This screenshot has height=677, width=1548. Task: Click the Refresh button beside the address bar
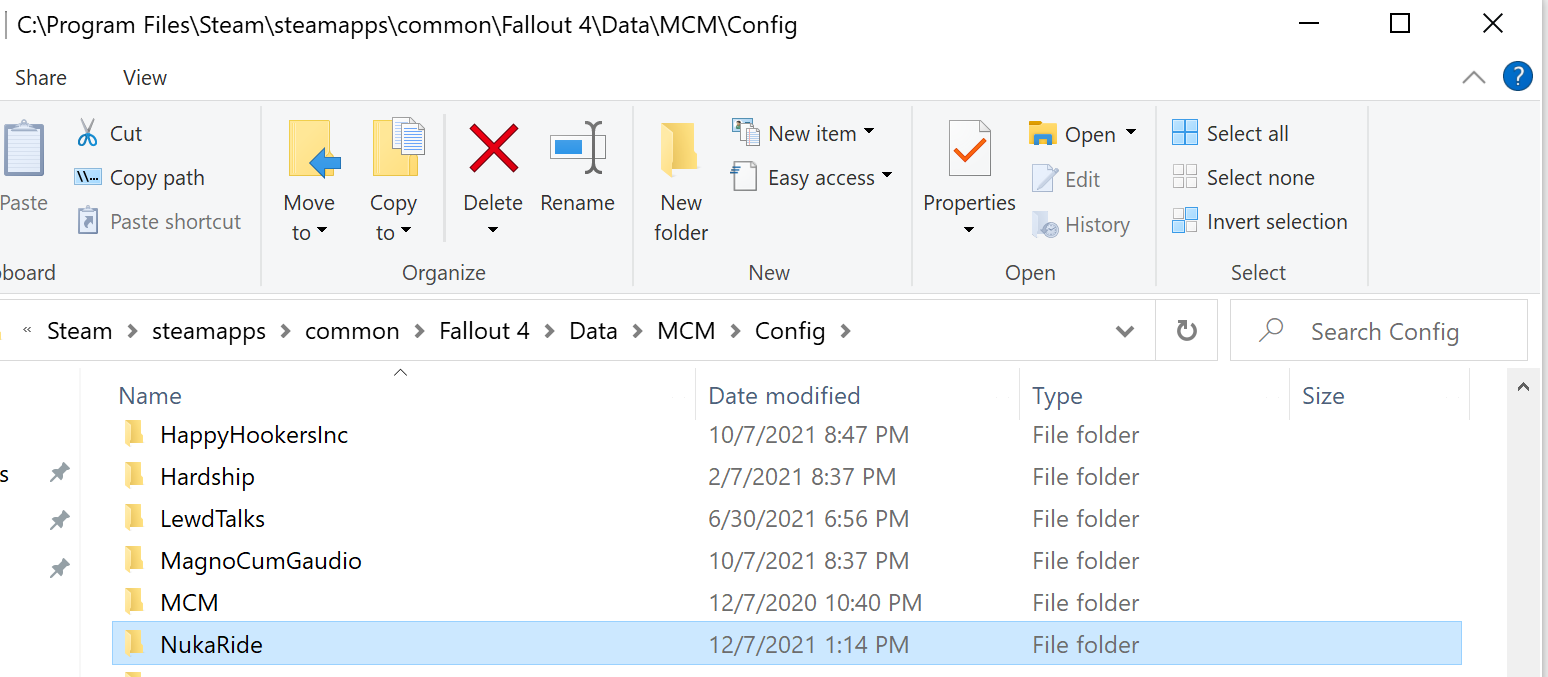pyautogui.click(x=1187, y=331)
